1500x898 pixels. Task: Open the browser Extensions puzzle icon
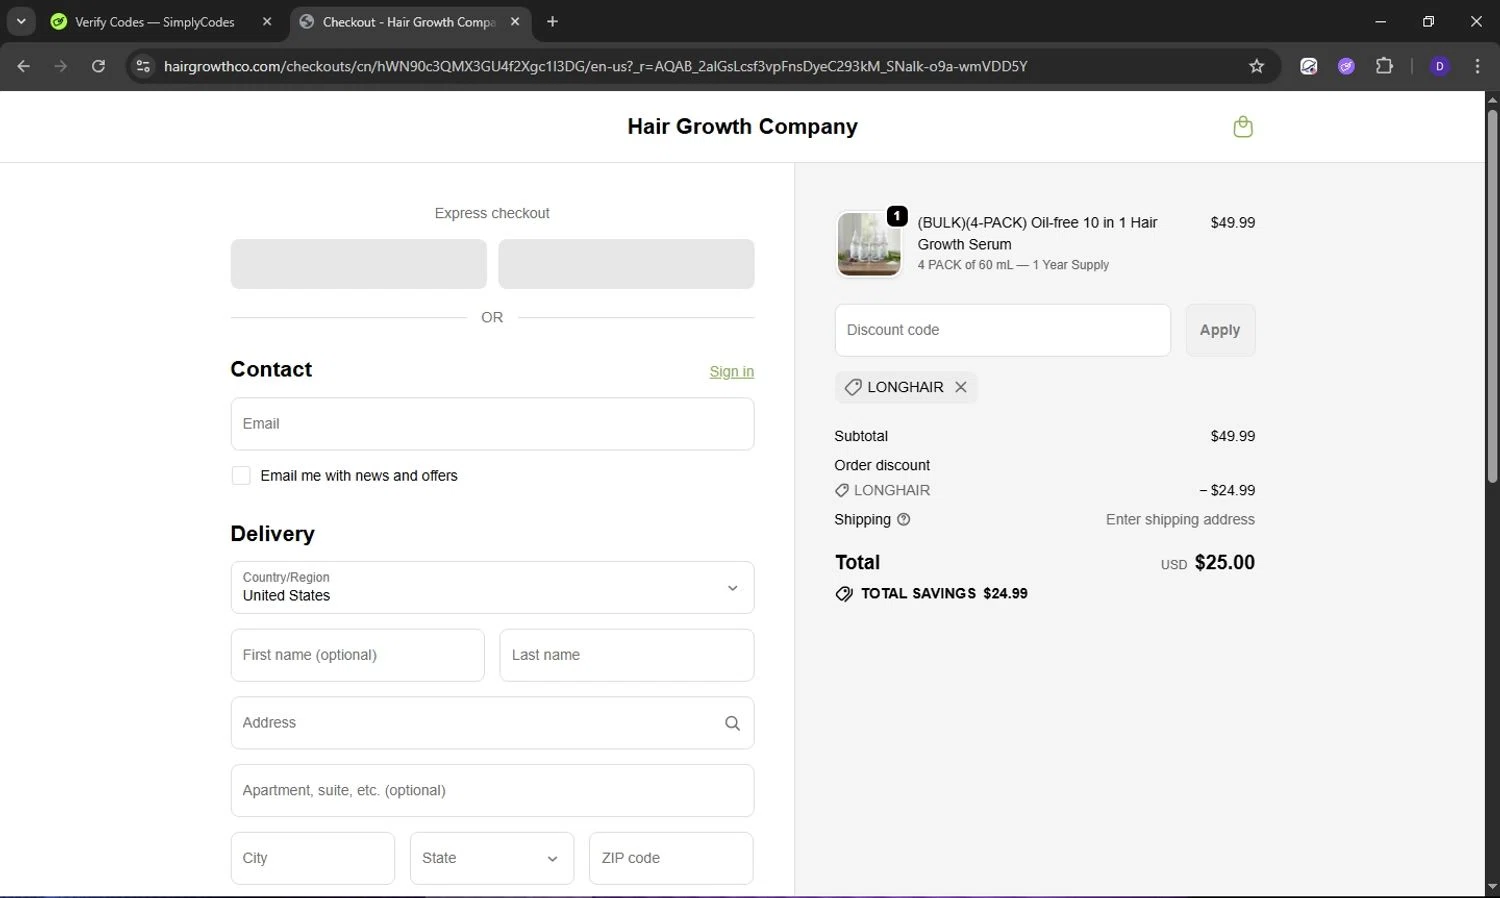[1384, 66]
